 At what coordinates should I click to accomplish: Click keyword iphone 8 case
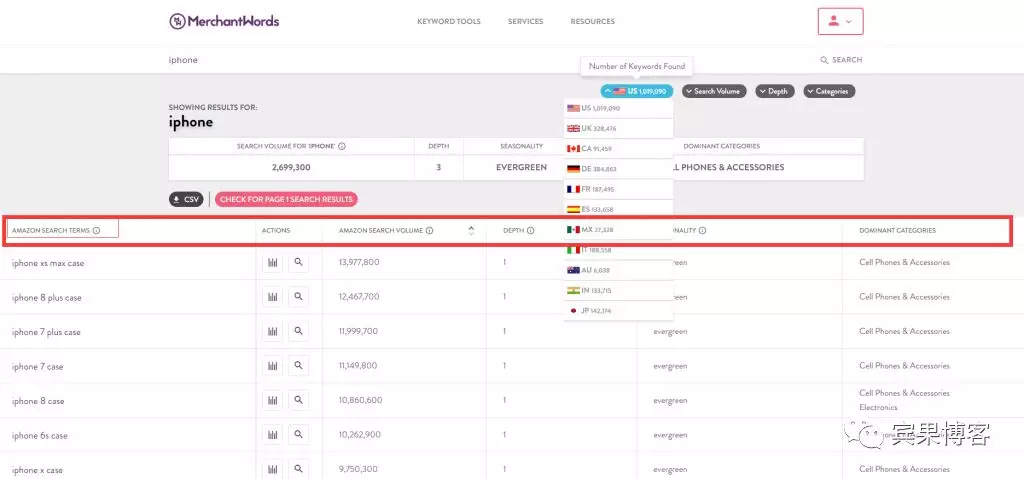pyautogui.click(x=38, y=401)
